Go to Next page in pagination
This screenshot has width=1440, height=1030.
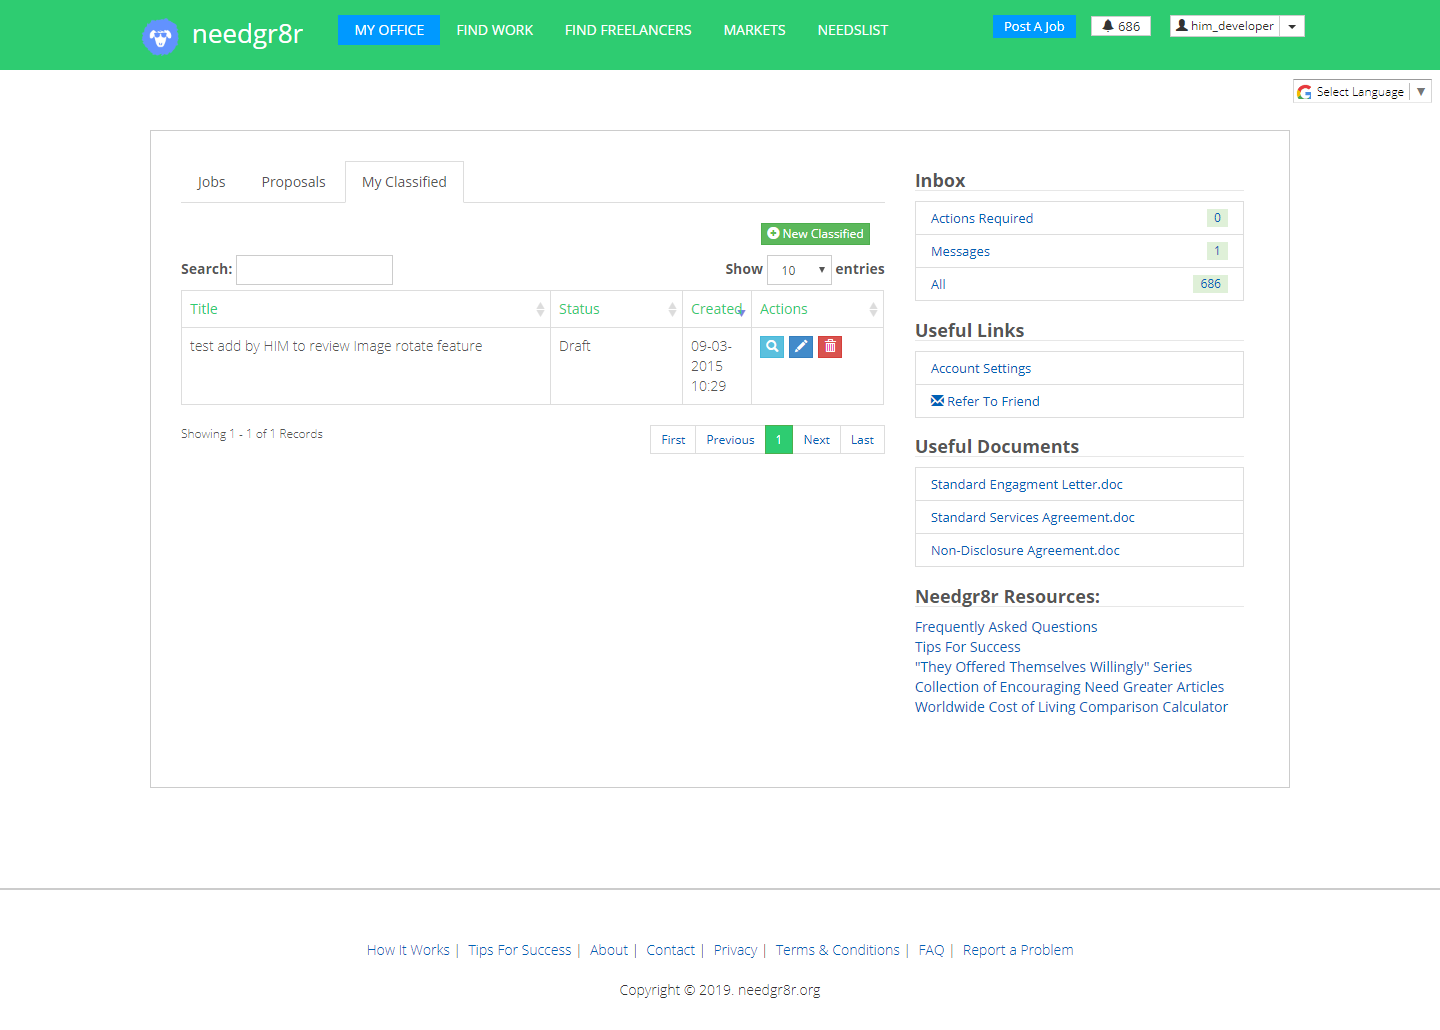pyautogui.click(x=816, y=440)
